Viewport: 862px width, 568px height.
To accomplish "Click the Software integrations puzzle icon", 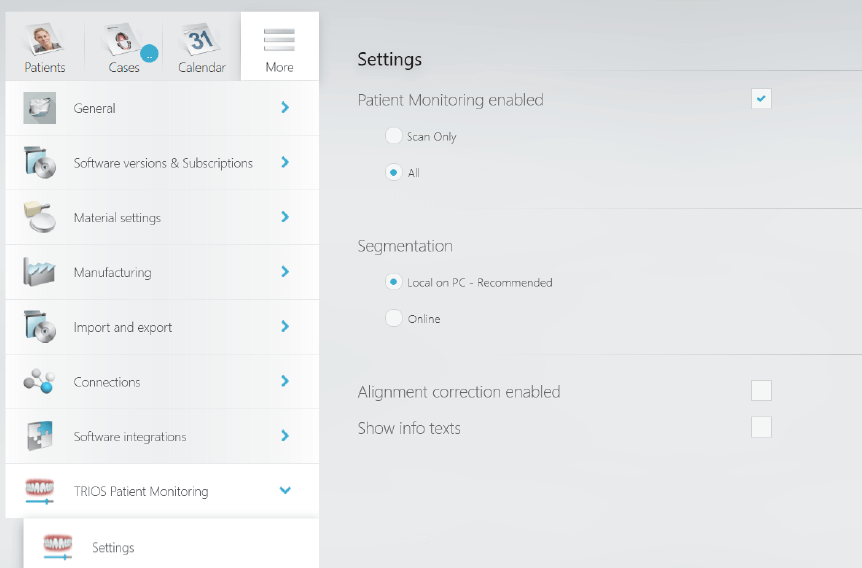I will [40, 435].
